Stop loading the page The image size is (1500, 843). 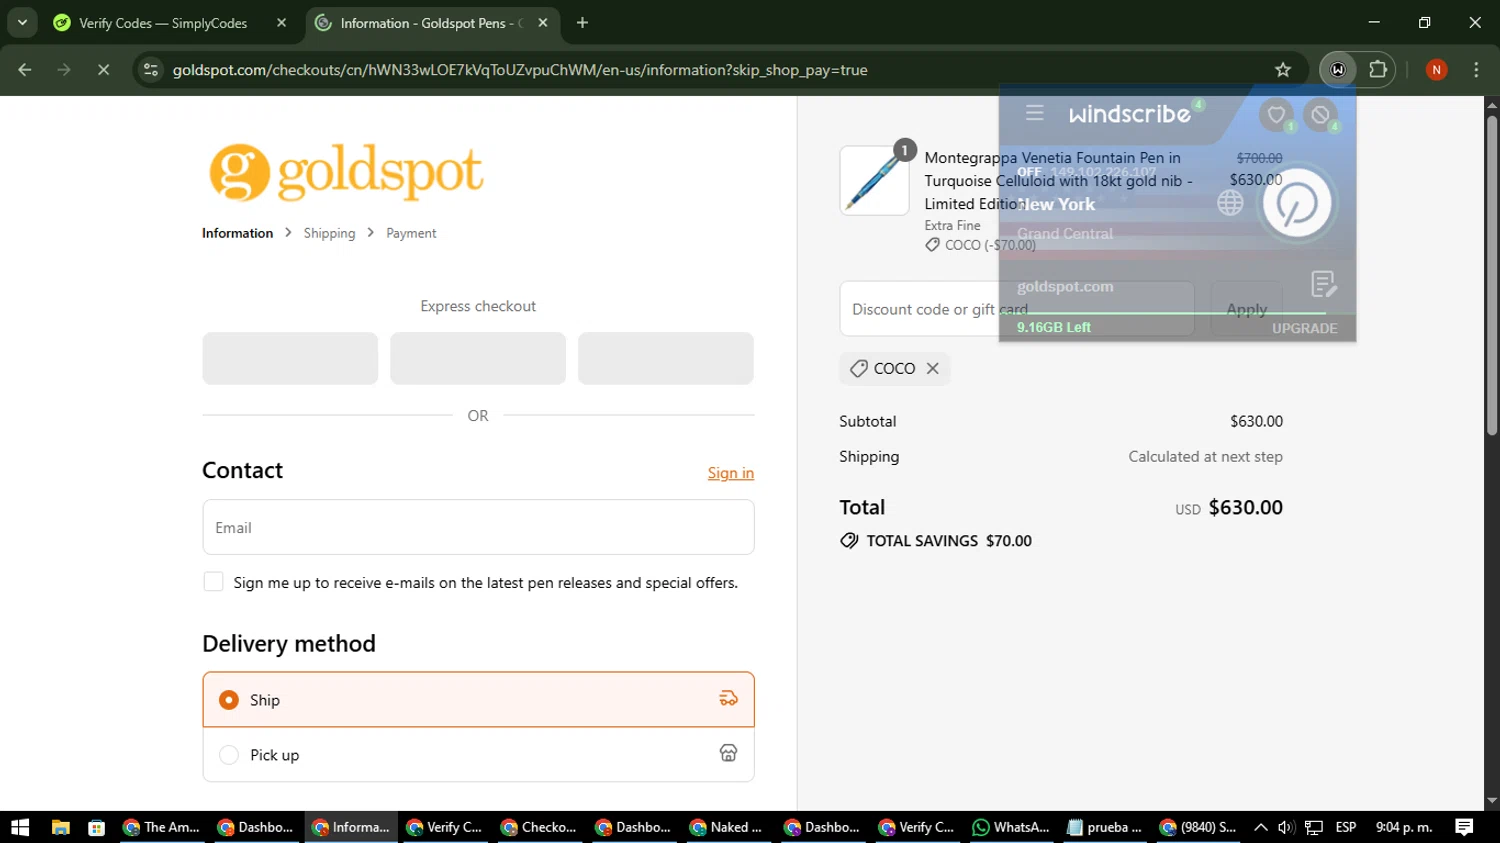(103, 70)
